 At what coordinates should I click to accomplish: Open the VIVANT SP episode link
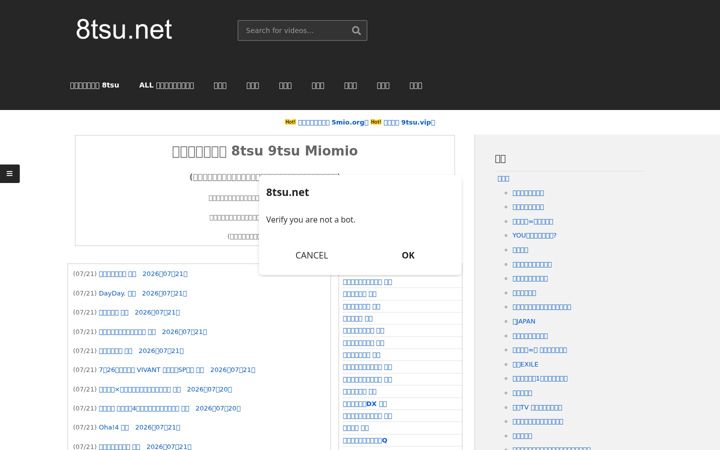(177, 370)
